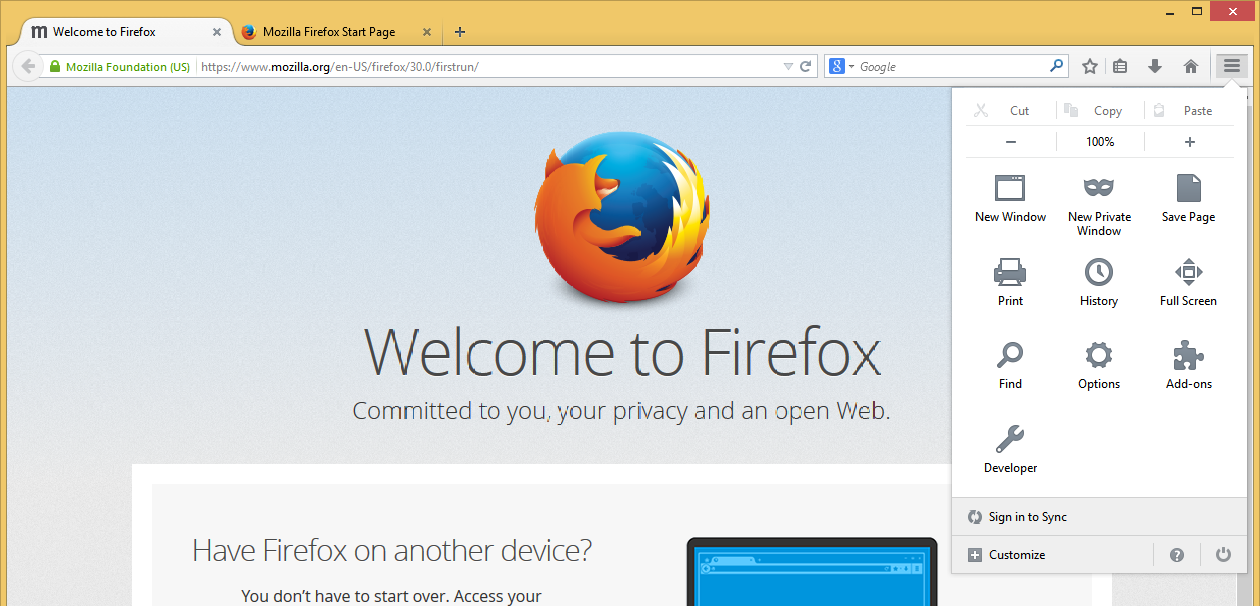Reload the current page

tap(805, 66)
